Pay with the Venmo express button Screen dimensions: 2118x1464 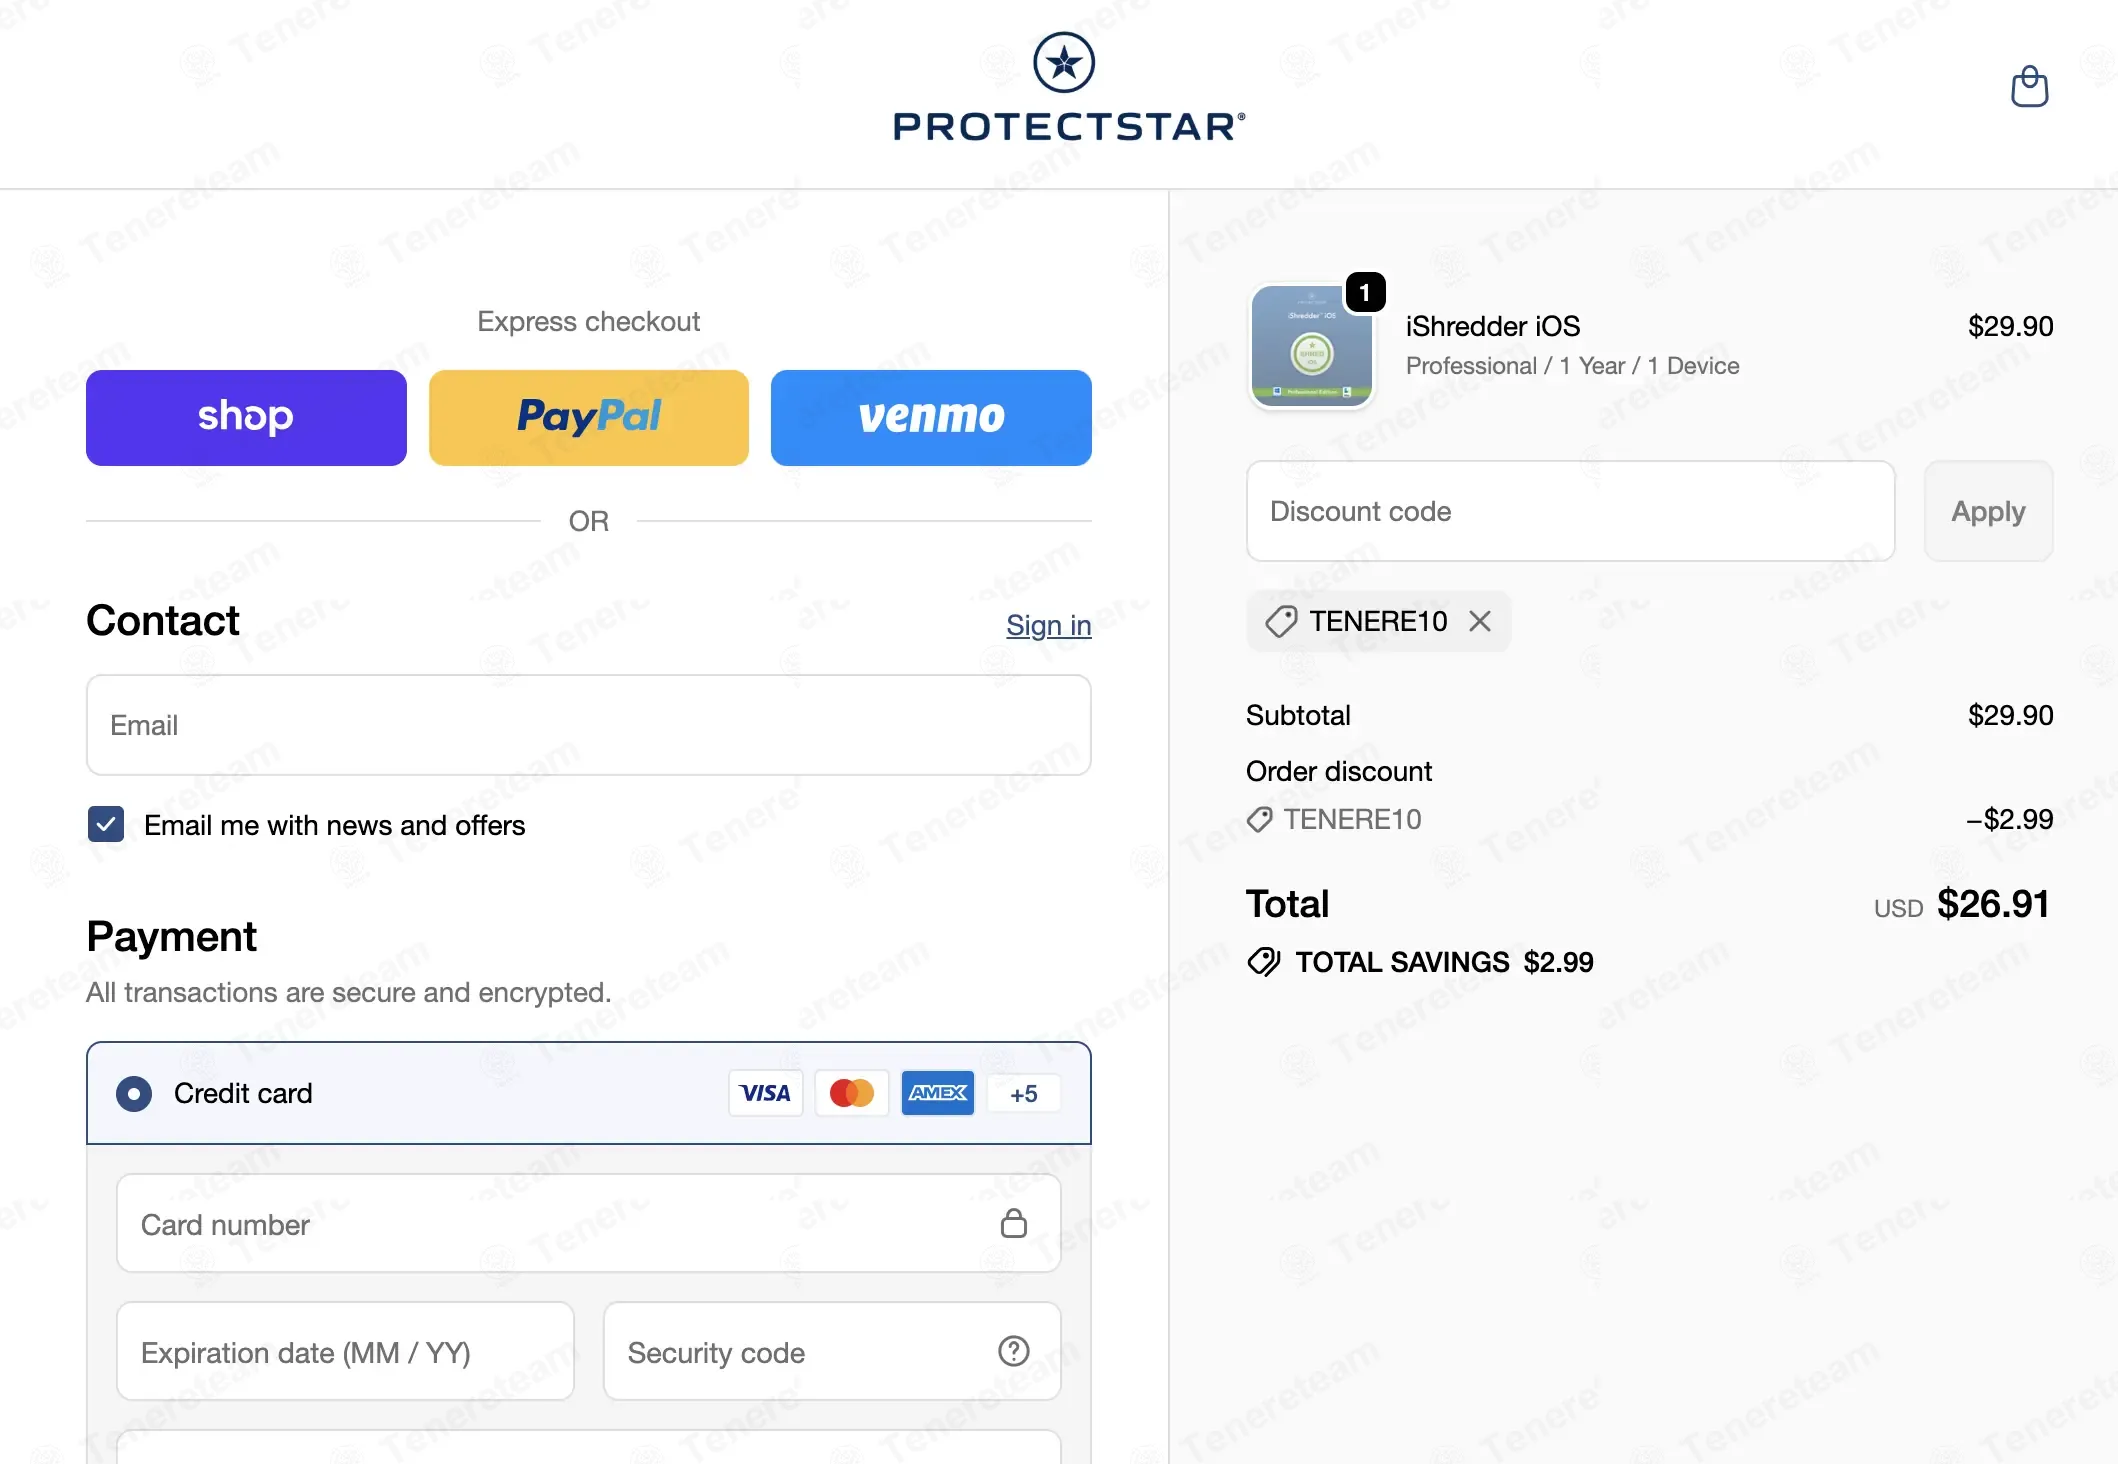931,418
